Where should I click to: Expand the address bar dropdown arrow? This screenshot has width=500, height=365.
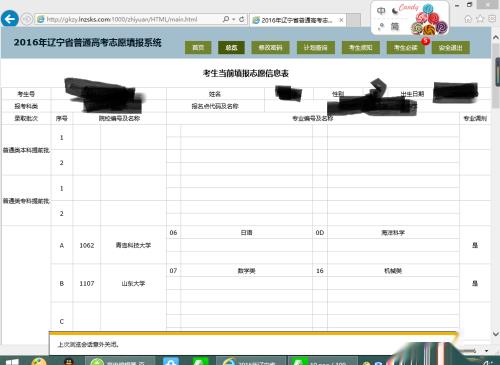(x=234, y=19)
